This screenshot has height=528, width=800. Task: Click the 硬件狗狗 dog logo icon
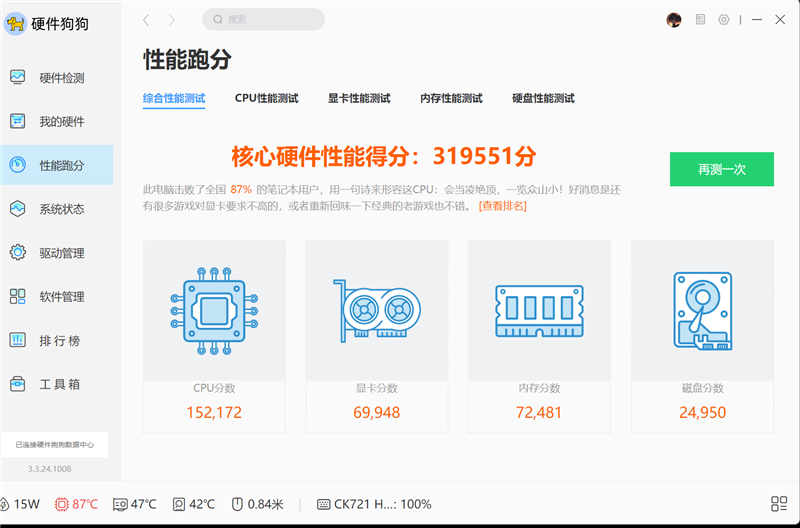[x=15, y=24]
